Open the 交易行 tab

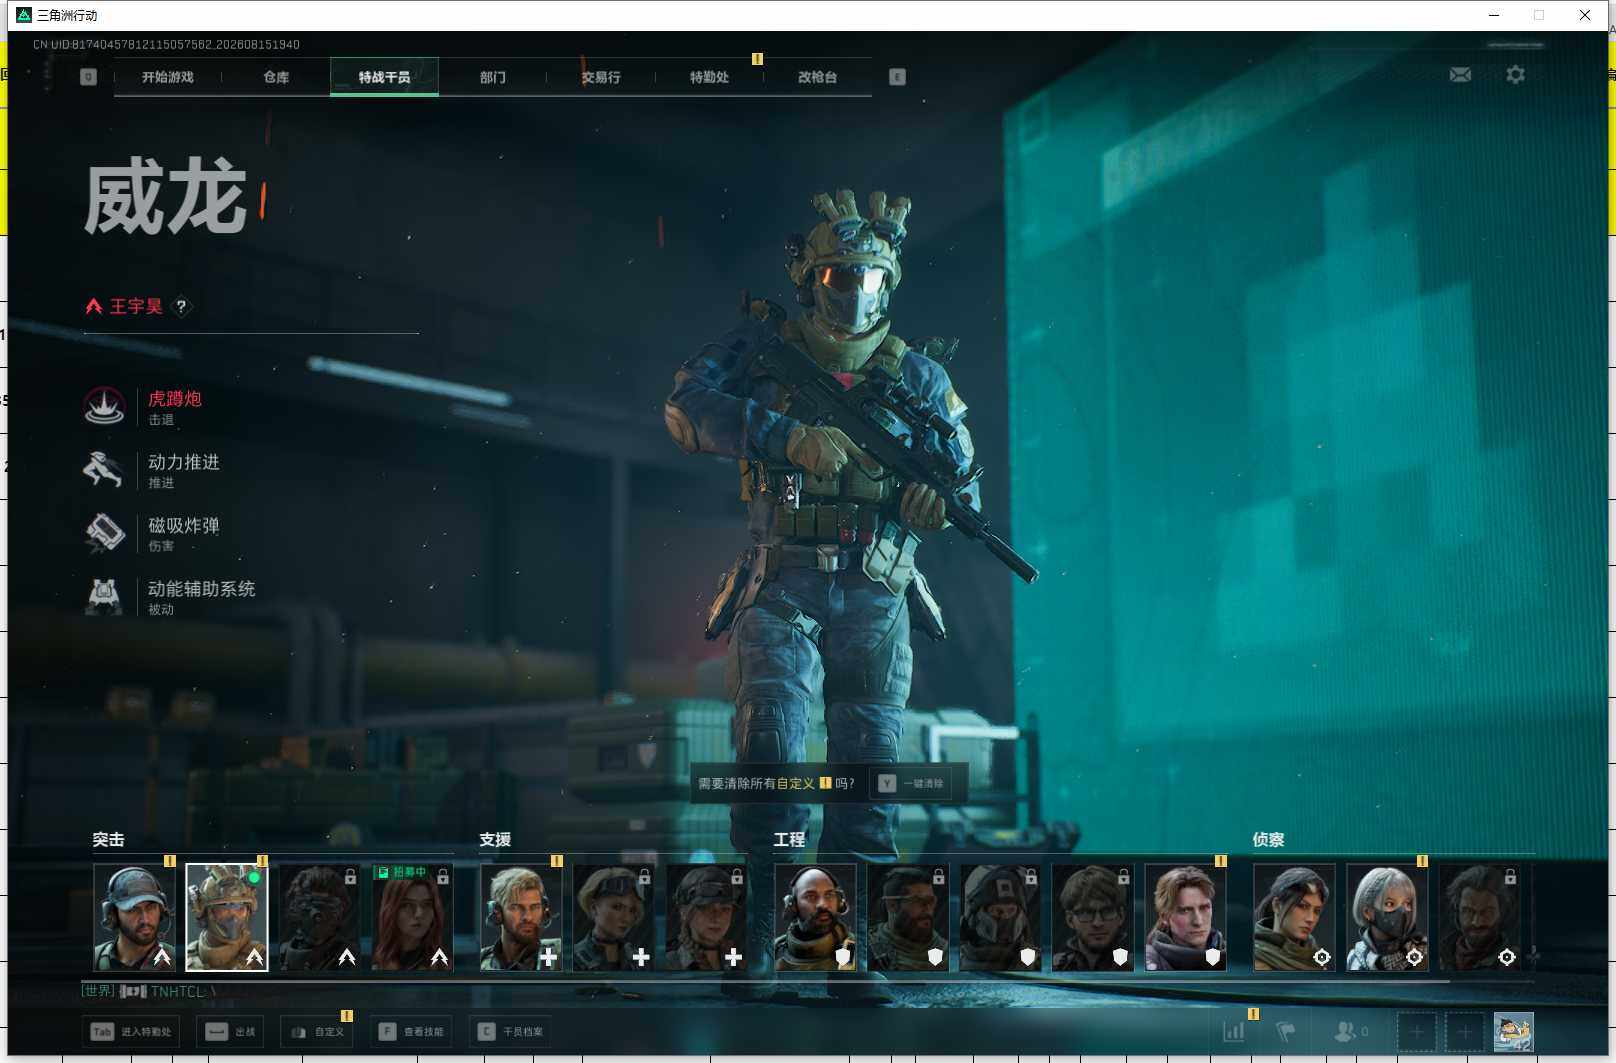[x=601, y=77]
